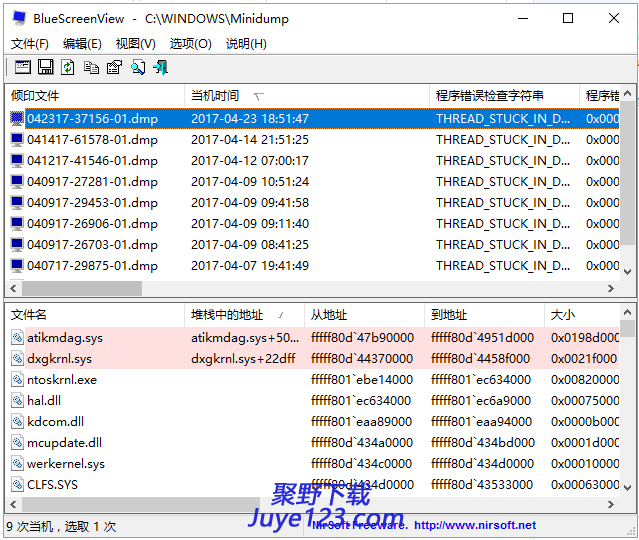This screenshot has height=540, width=639.
Task: Click to-address fffff80d`434bd000
Action: pyautogui.click(x=483, y=443)
